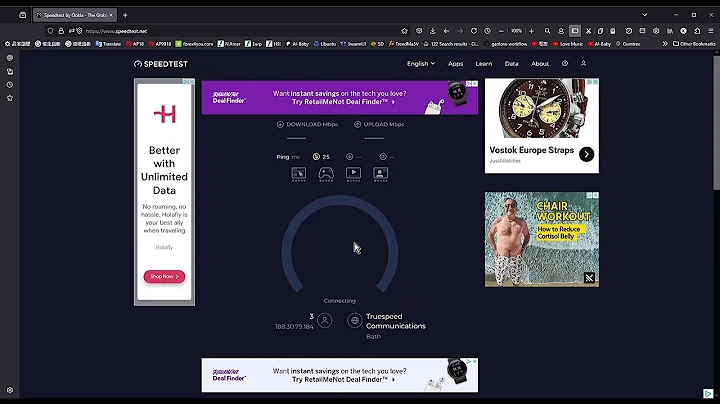Close the bottom banner ad
This screenshot has height=404, width=720.
point(475,361)
